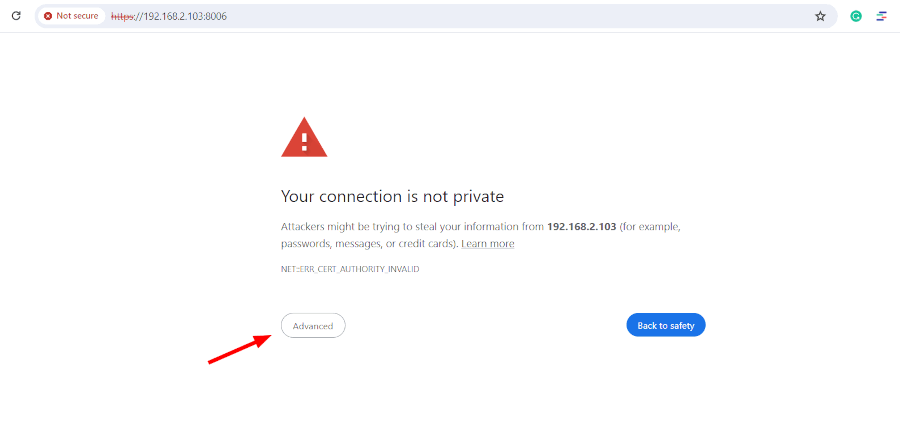The width and height of the screenshot is (900, 443).
Task: Open the Not secure site information chip
Action: (x=71, y=16)
